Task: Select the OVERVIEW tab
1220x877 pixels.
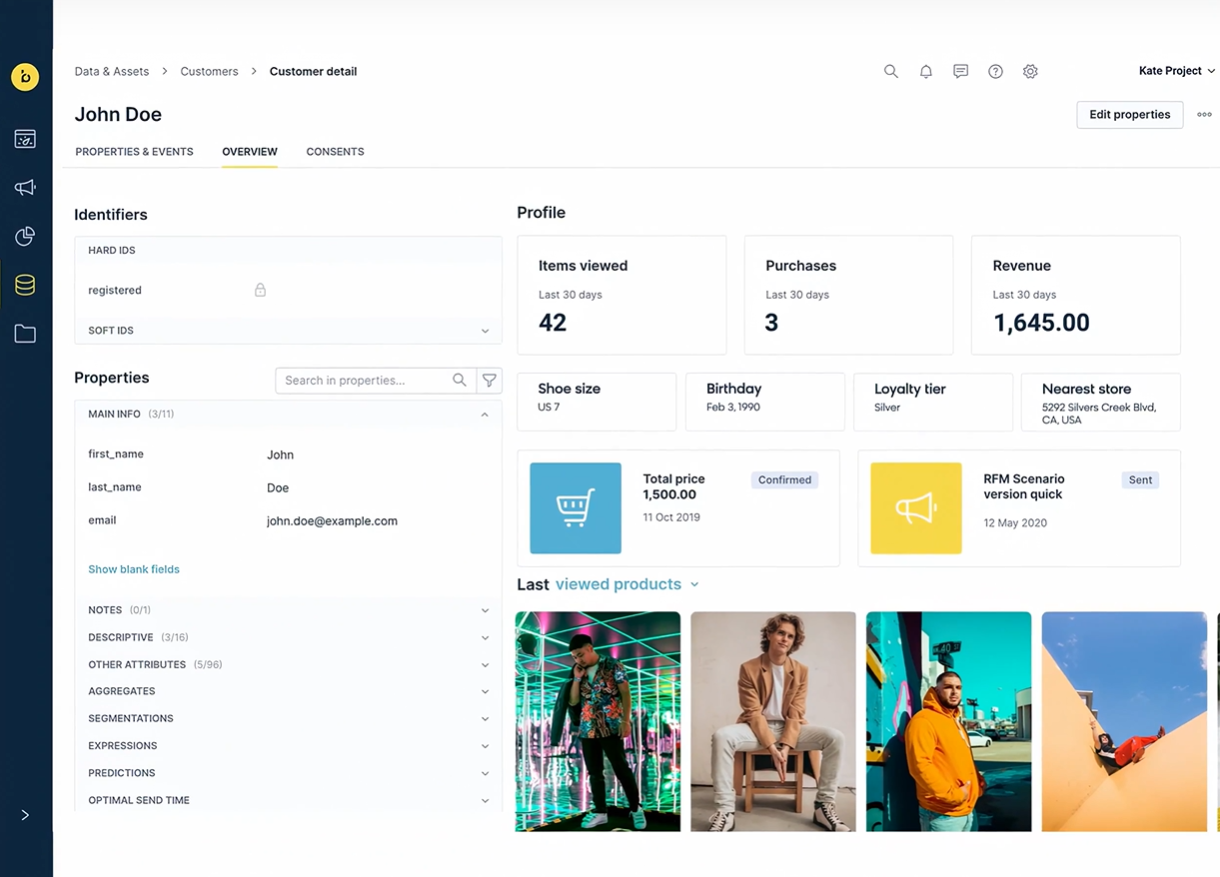Action: [x=250, y=152]
